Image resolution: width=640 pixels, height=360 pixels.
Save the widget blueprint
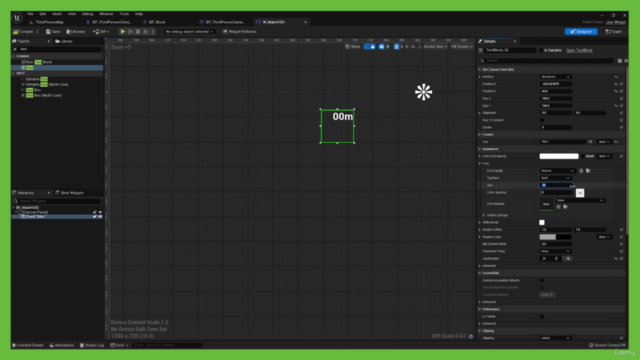pos(53,31)
